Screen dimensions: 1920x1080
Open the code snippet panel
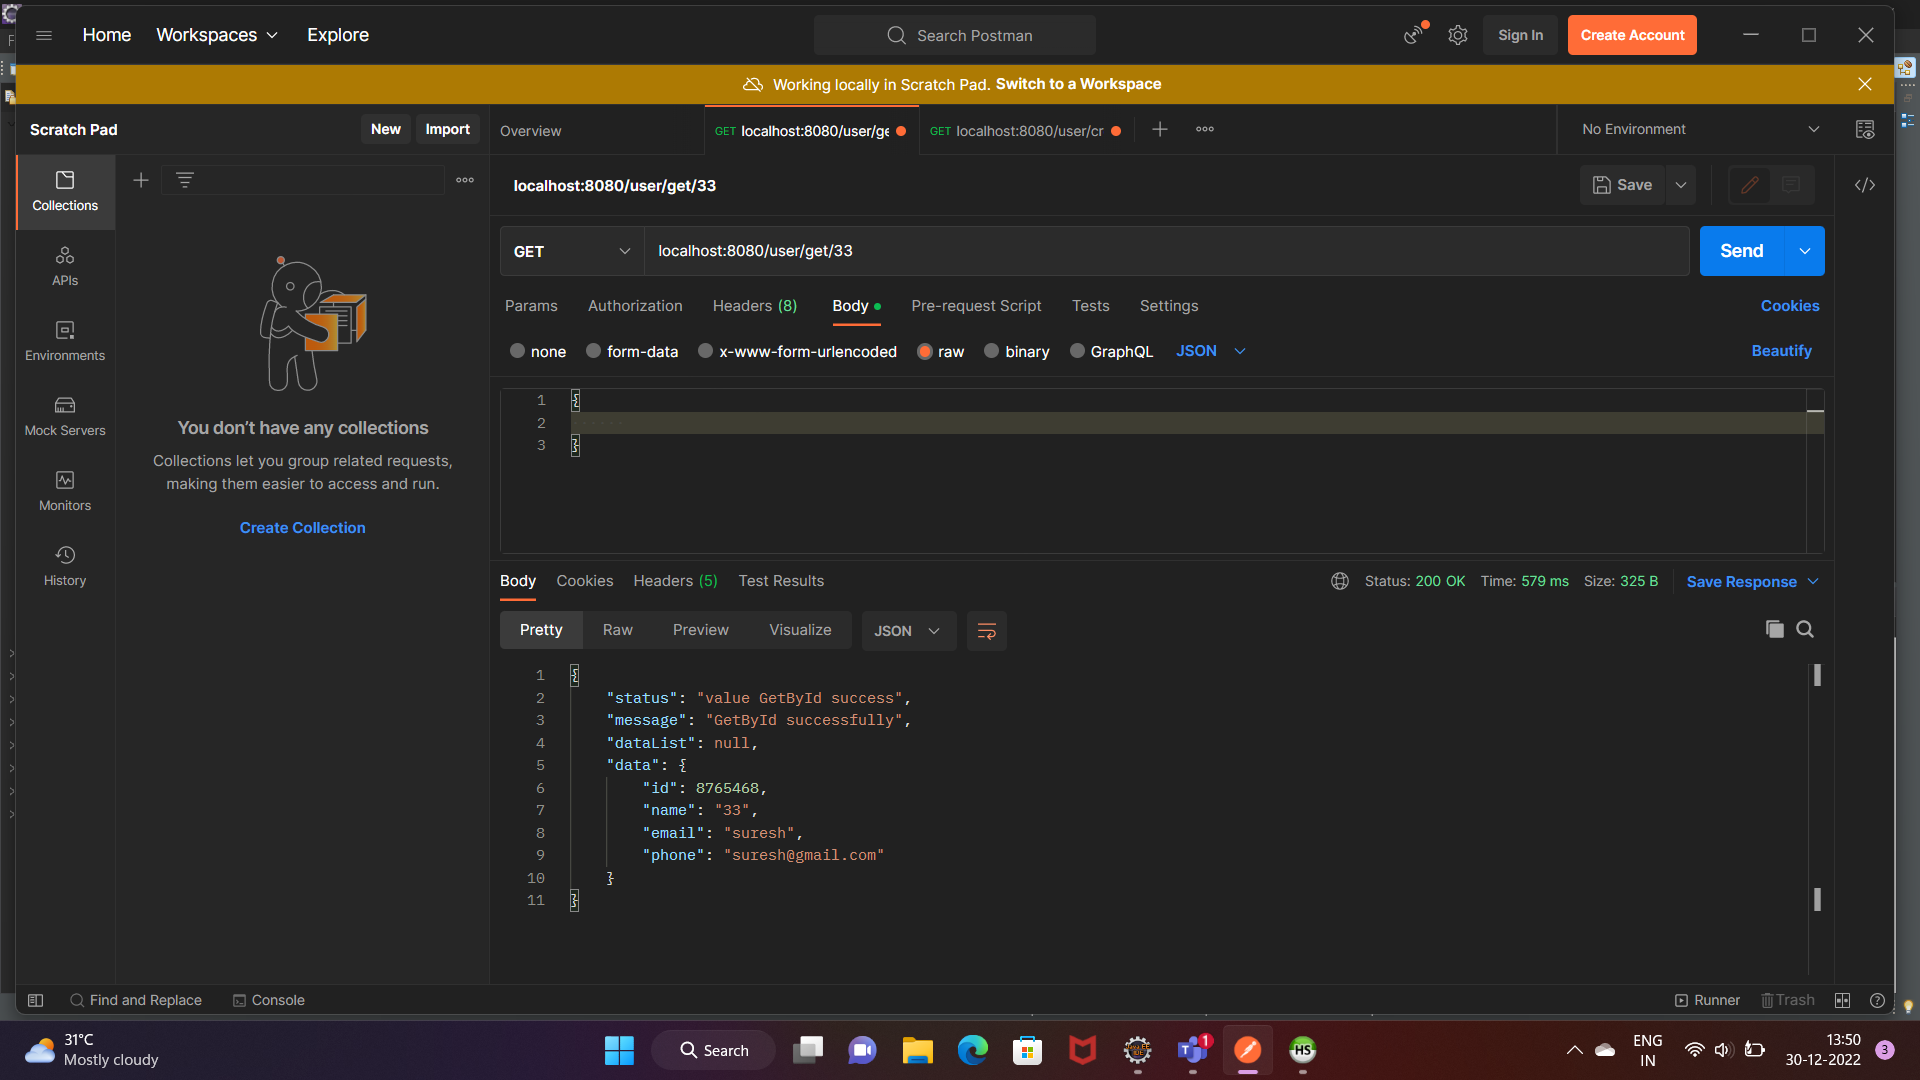[1865, 185]
